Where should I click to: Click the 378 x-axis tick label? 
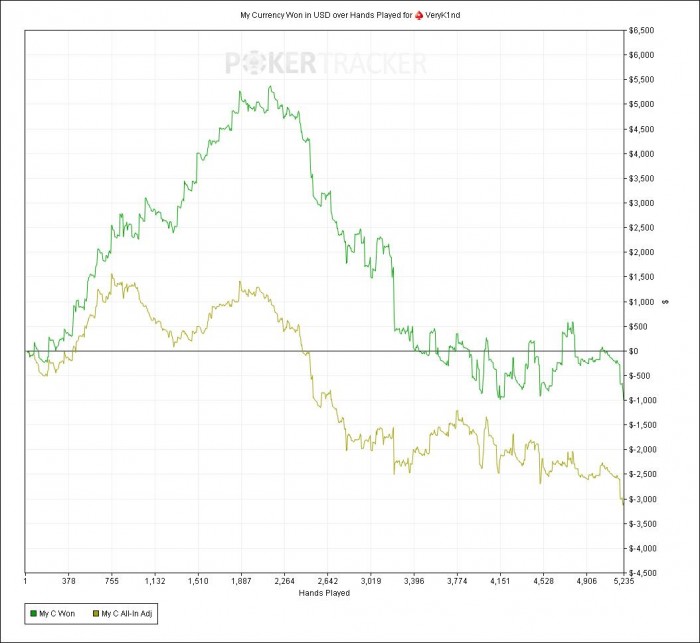[68, 581]
